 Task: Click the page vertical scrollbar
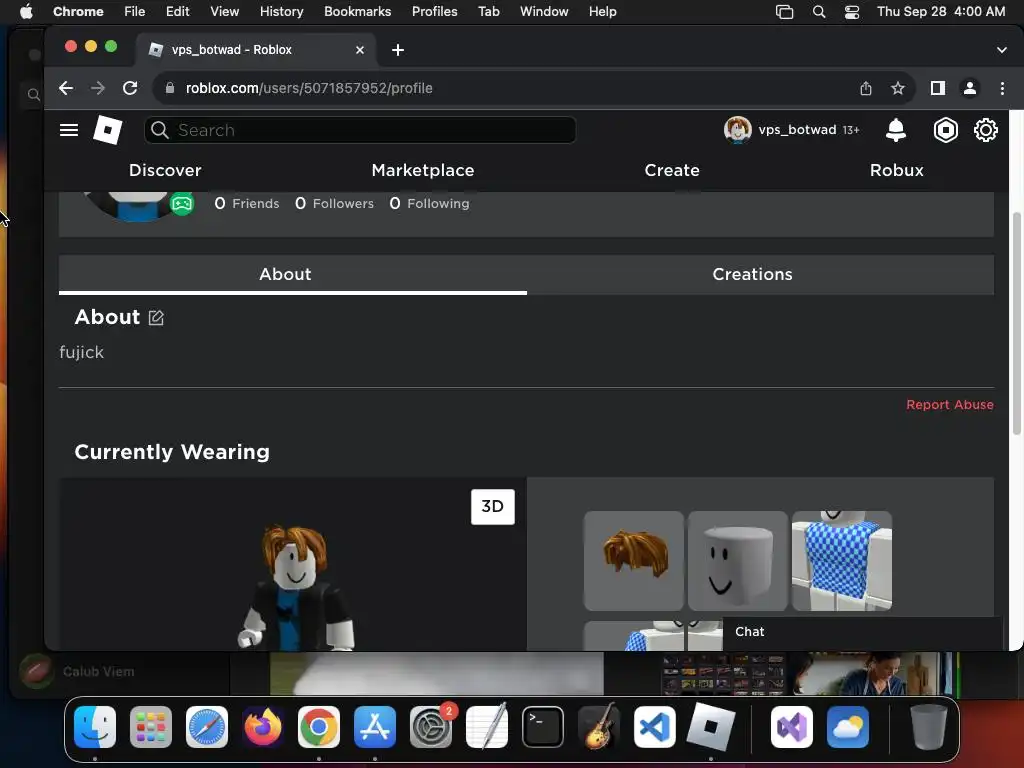[x=1016, y=323]
